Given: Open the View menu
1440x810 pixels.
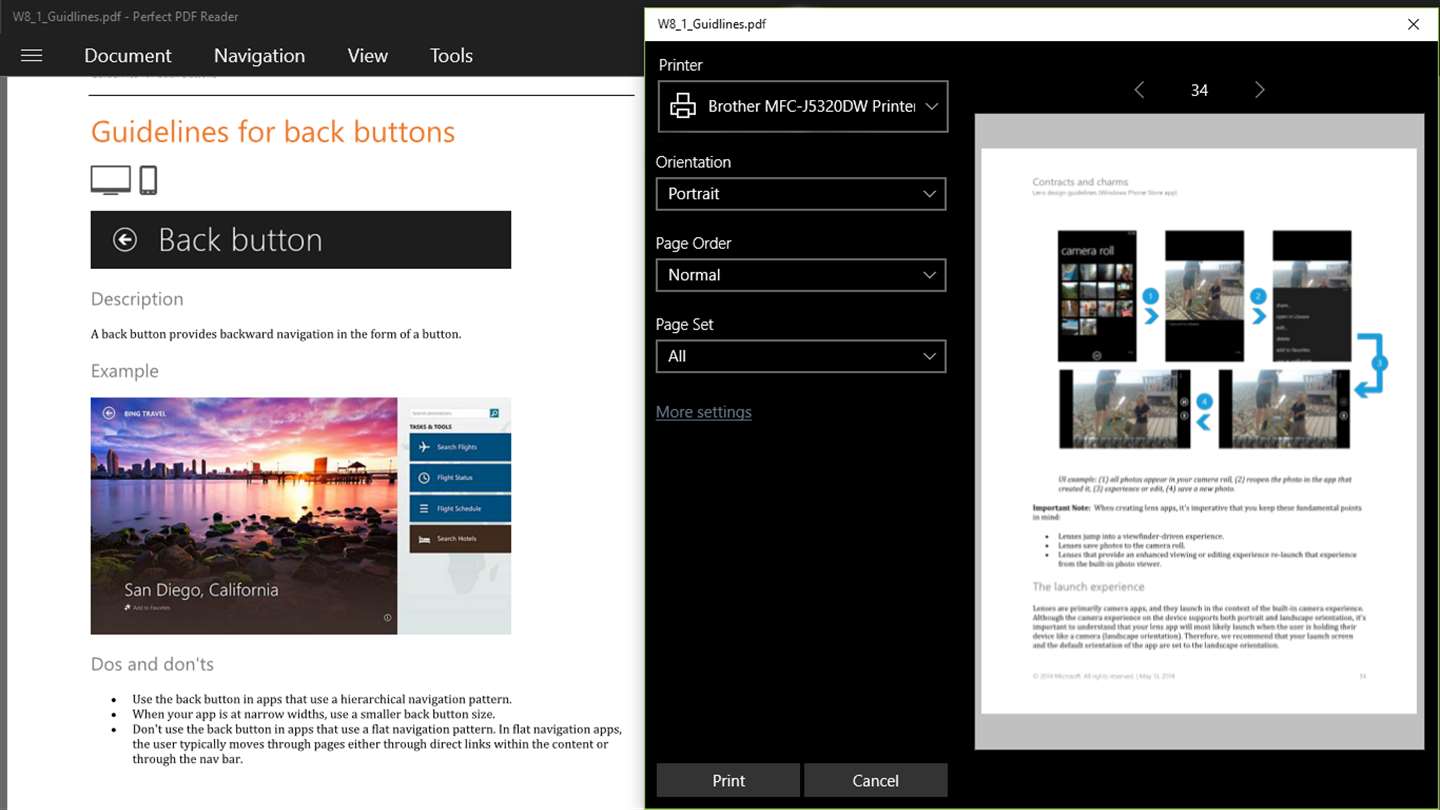Looking at the screenshot, I should [x=367, y=56].
